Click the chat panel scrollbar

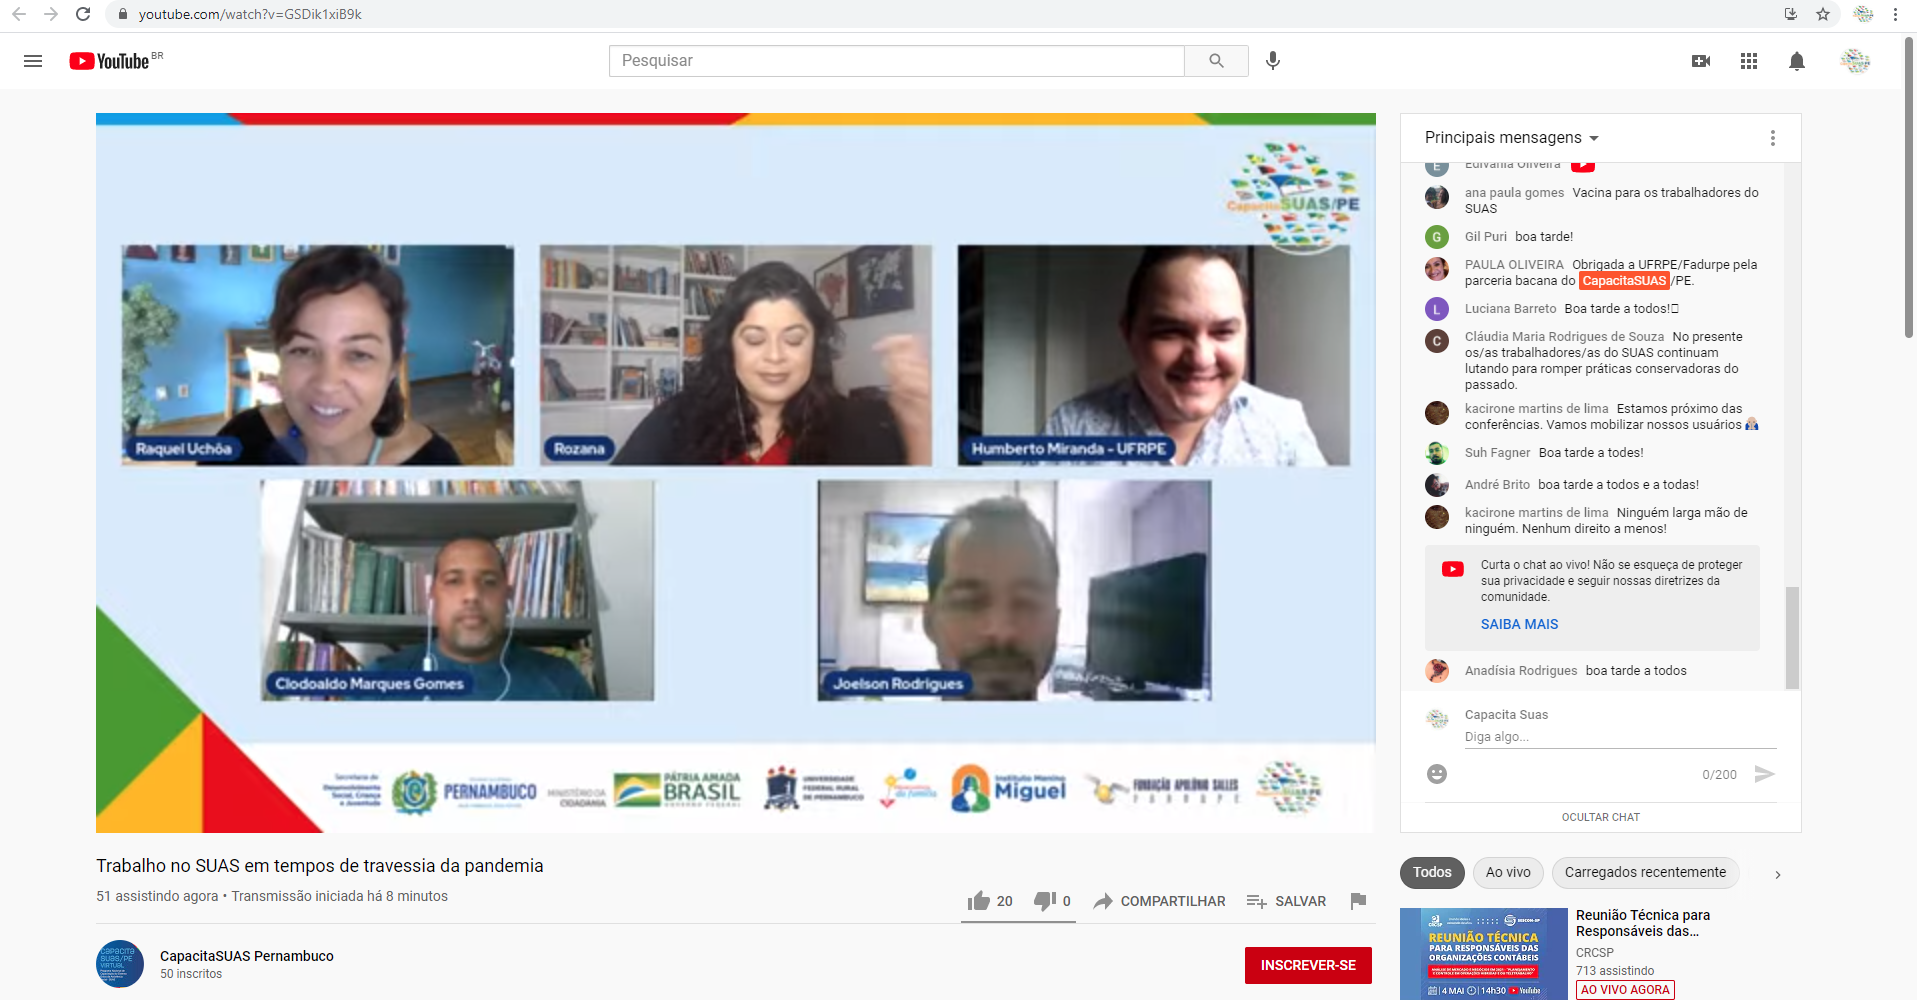[x=1792, y=636]
